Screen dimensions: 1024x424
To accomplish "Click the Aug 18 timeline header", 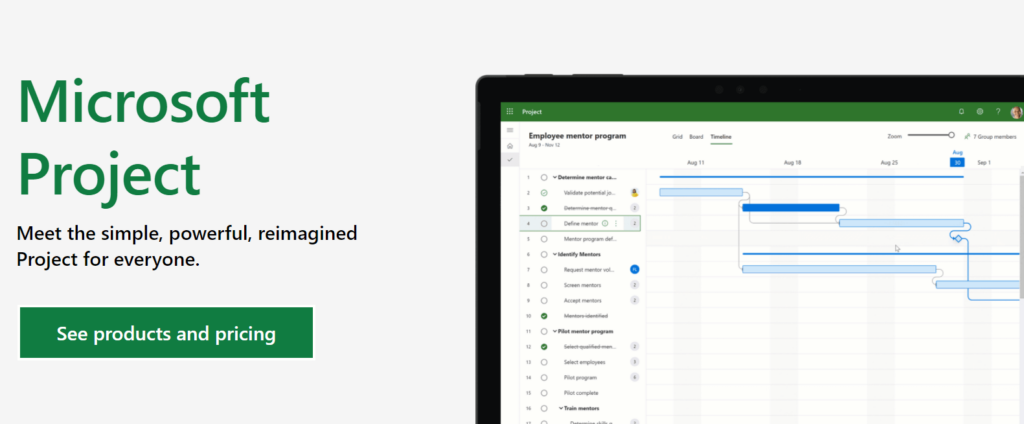I will pos(792,163).
